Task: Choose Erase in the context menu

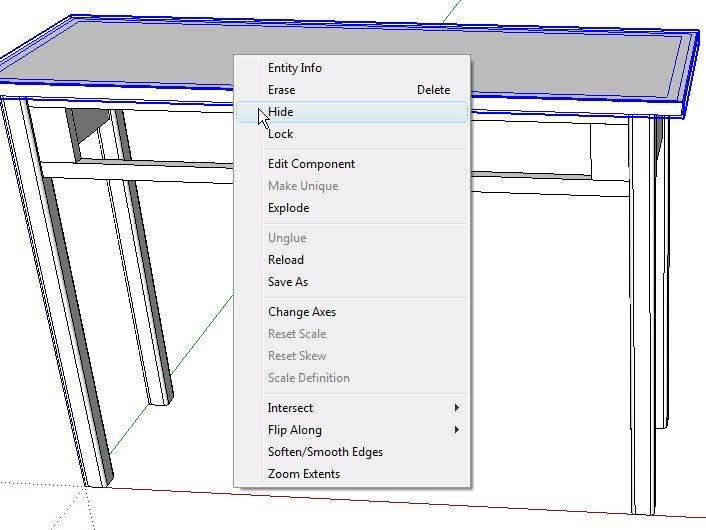Action: point(352,90)
